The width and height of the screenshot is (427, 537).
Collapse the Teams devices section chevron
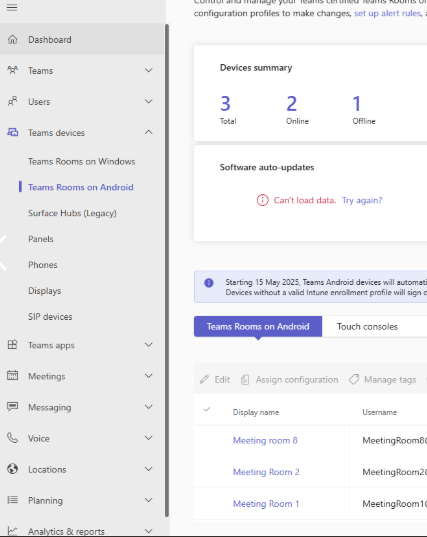(149, 132)
